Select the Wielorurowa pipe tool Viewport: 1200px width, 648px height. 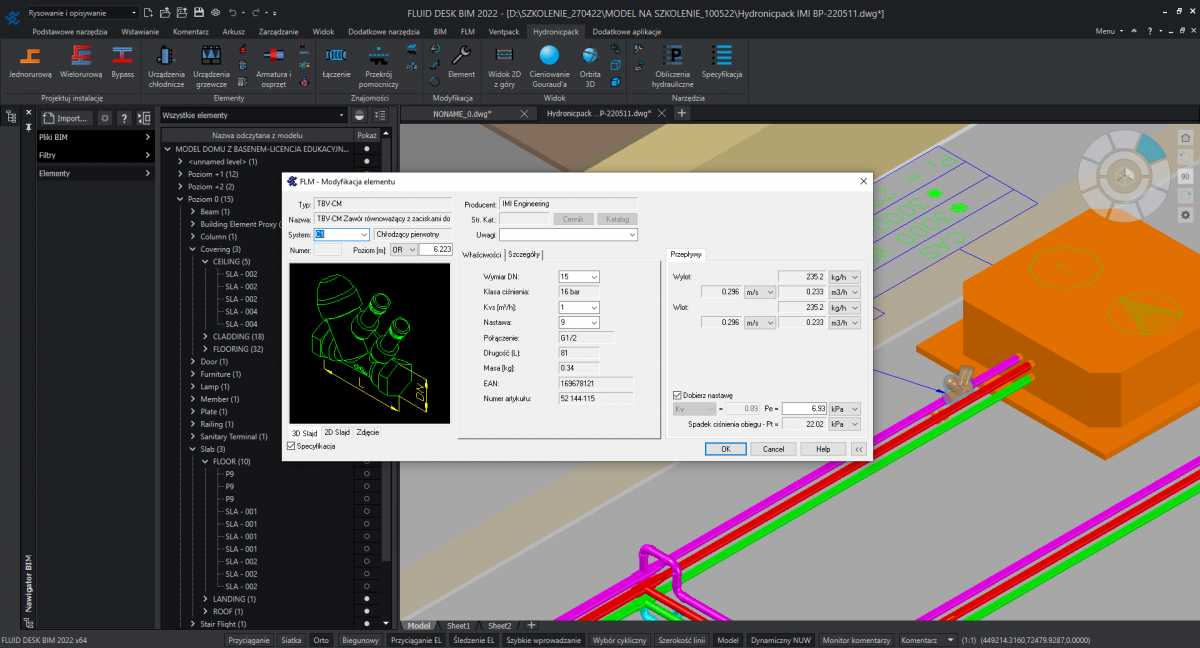click(81, 62)
